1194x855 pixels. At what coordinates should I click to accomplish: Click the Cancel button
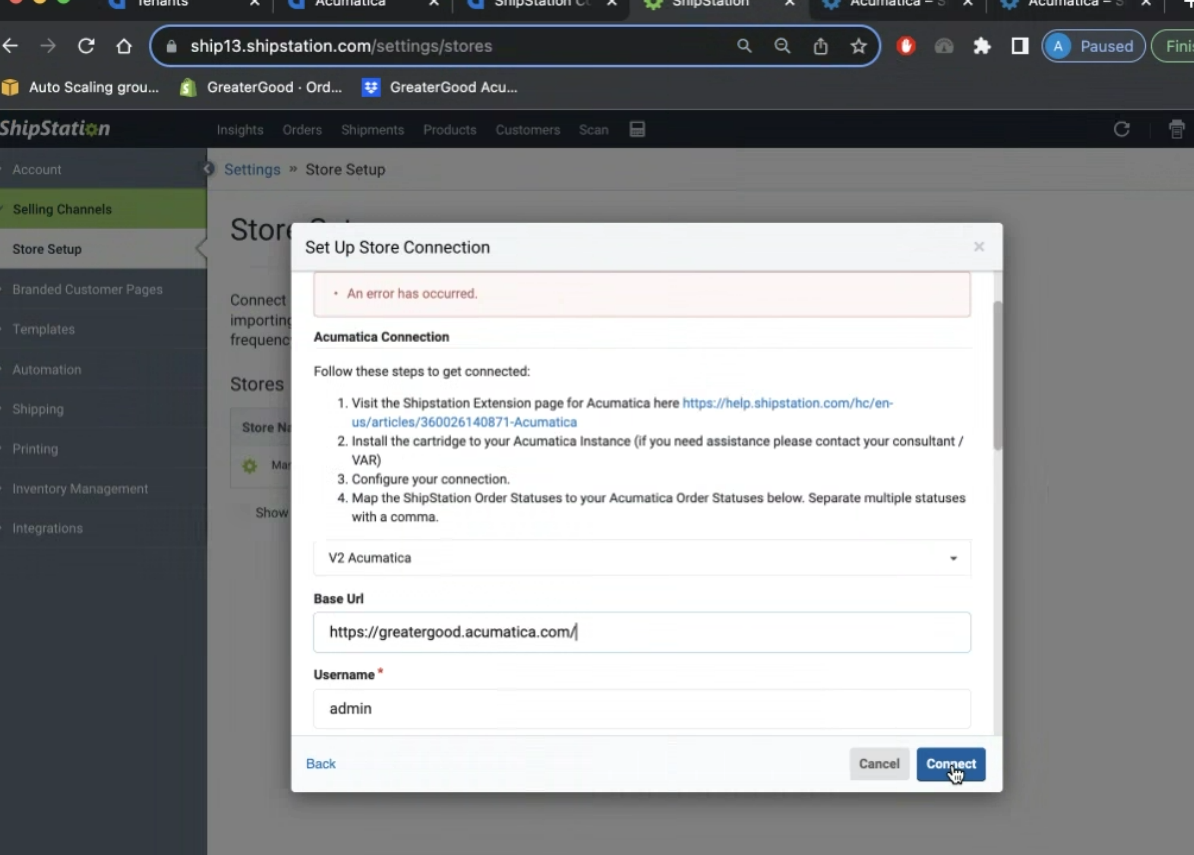click(x=880, y=764)
